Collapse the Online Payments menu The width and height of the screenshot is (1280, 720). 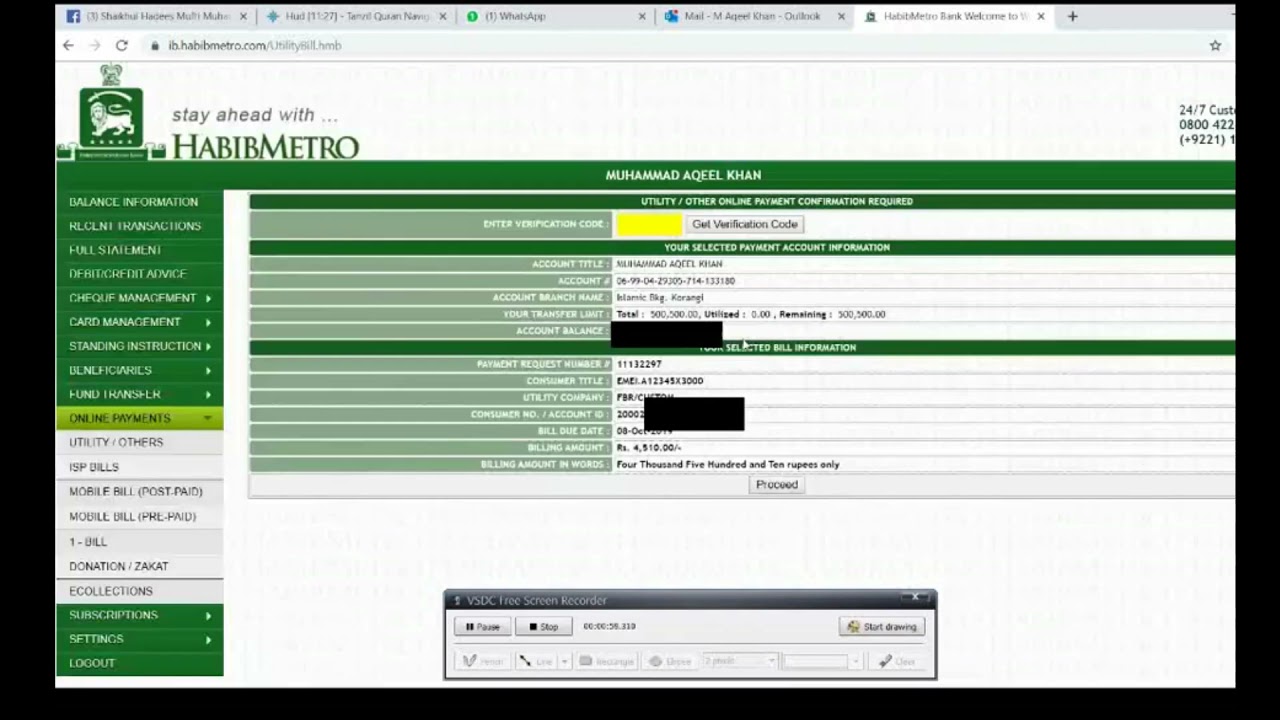click(x=139, y=418)
